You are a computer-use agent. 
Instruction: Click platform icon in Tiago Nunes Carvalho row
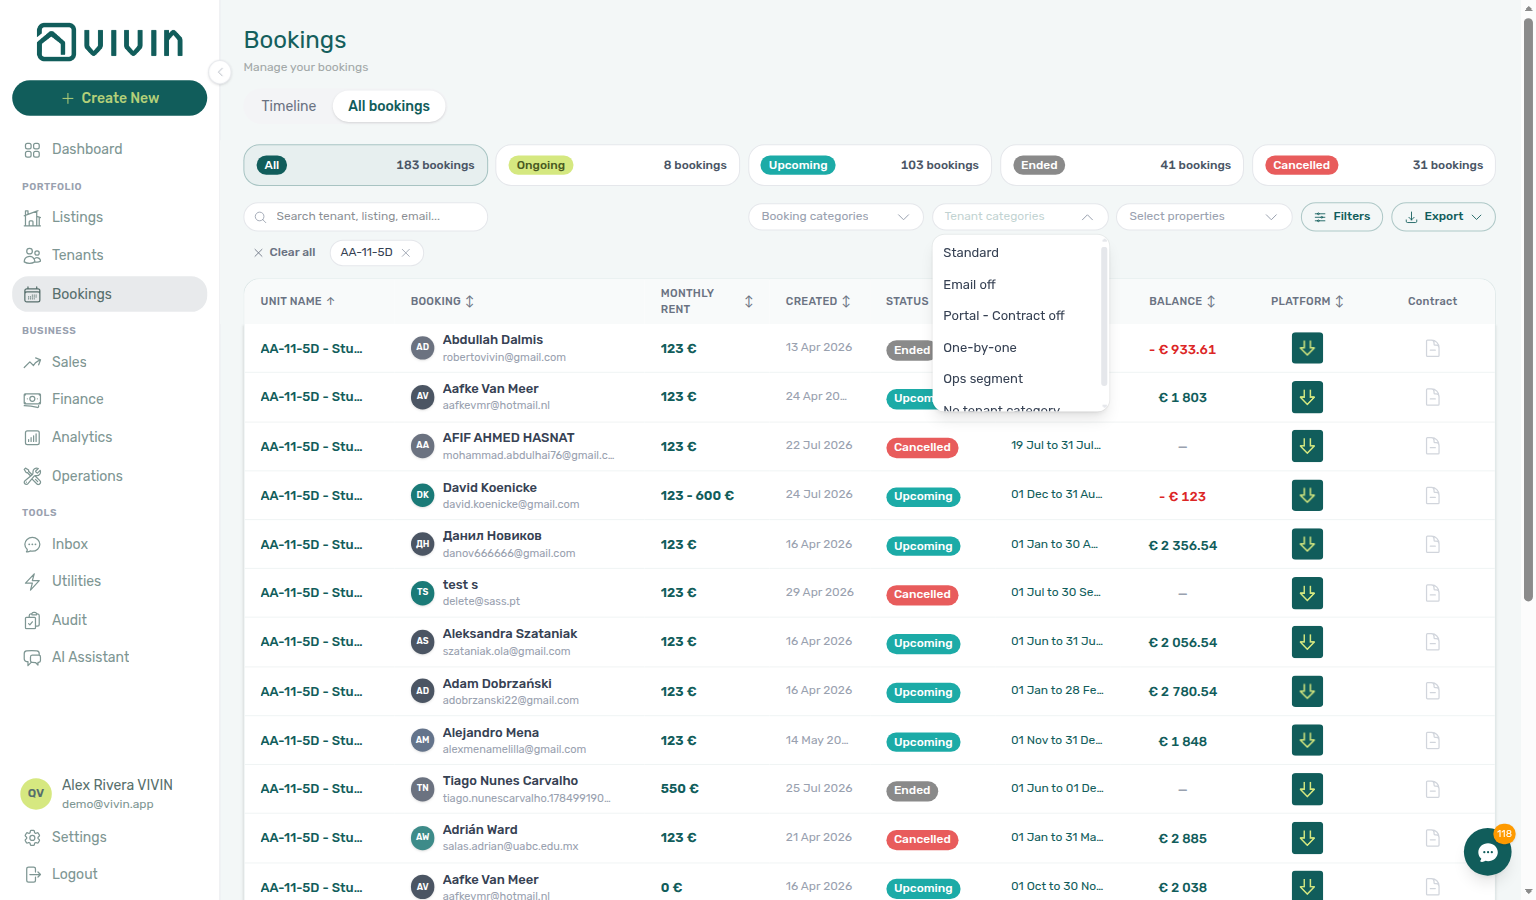[1307, 789]
